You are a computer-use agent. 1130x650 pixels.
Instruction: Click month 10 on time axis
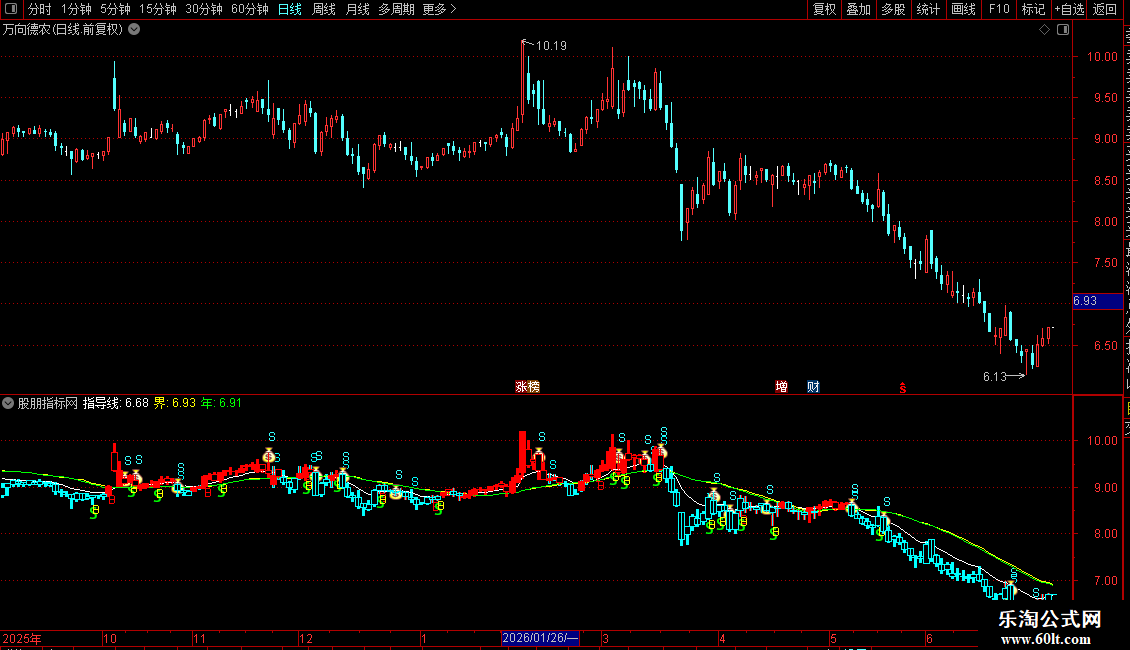point(110,638)
